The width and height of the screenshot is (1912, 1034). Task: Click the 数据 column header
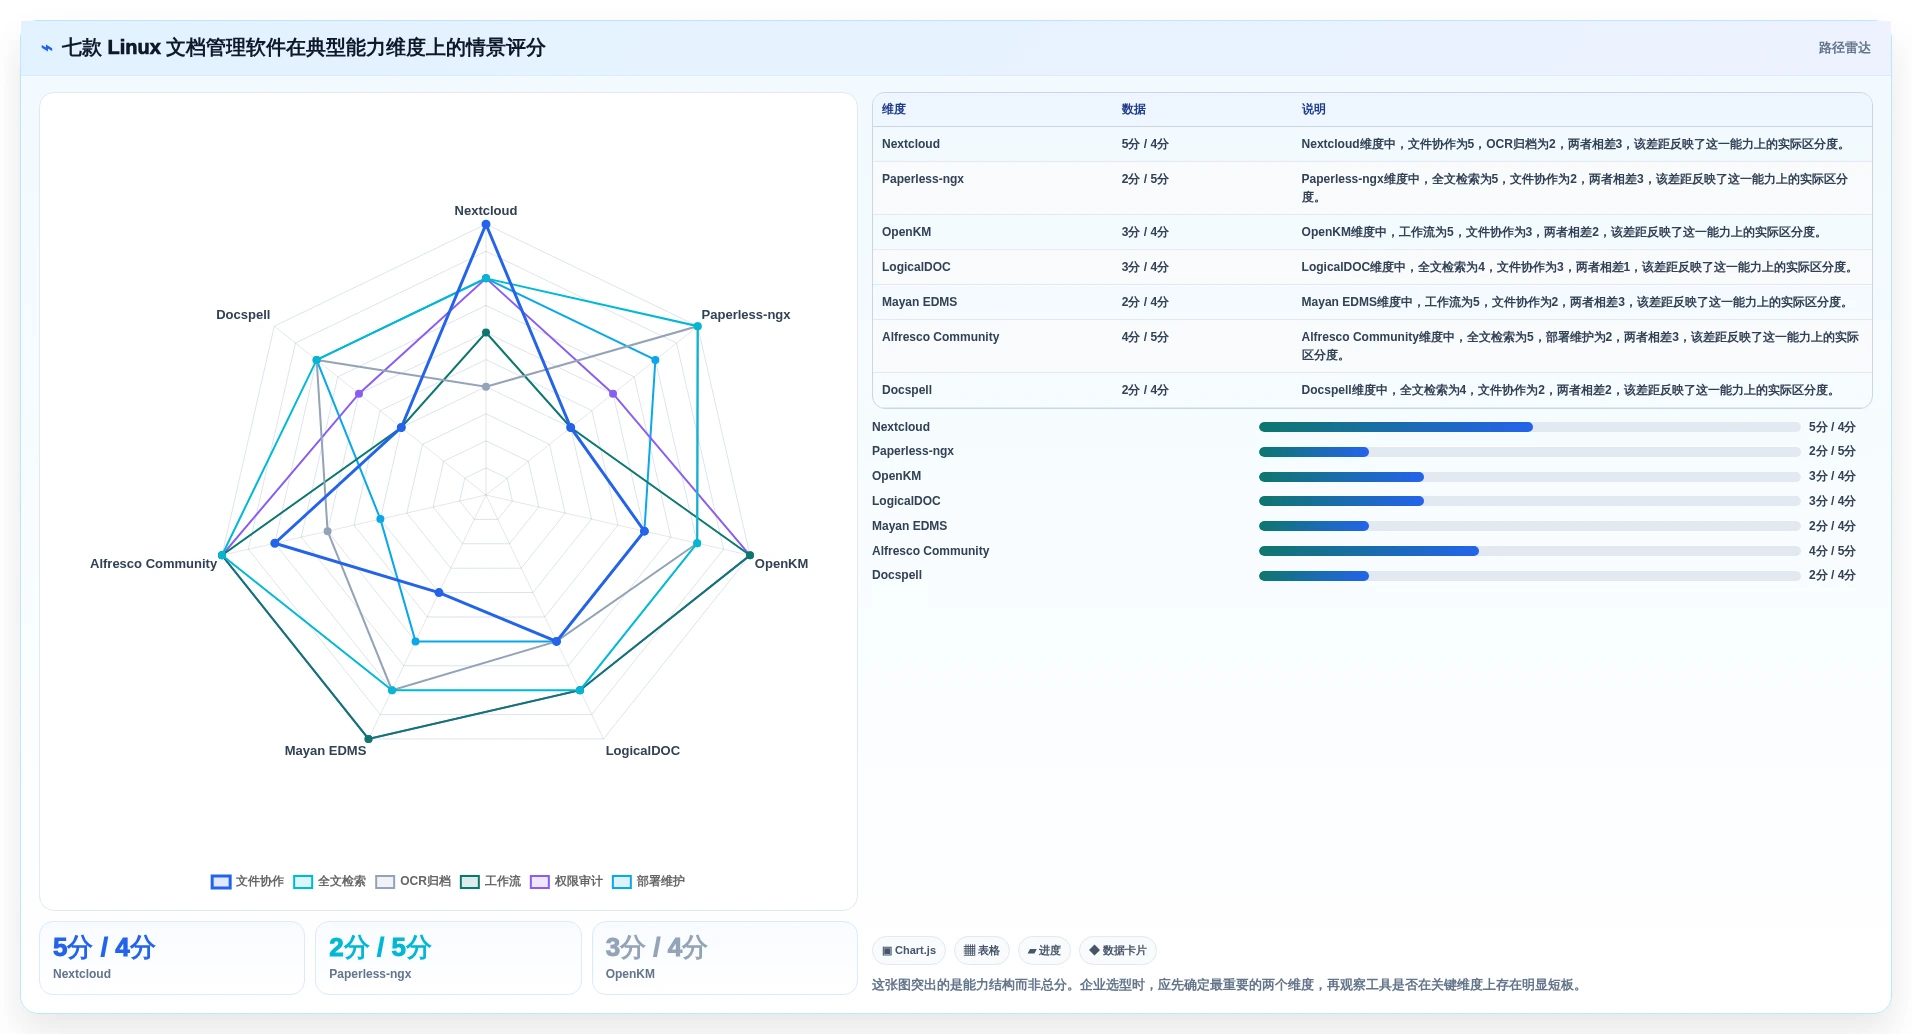tap(1133, 109)
